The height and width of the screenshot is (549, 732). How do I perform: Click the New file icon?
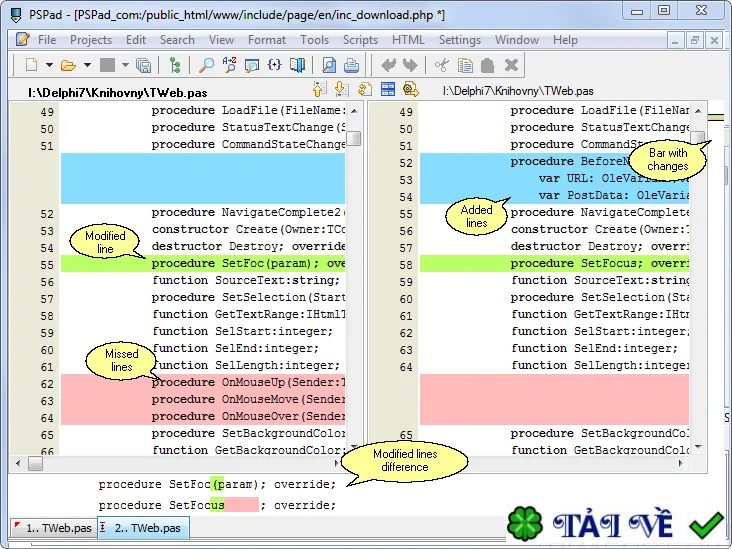pos(31,64)
